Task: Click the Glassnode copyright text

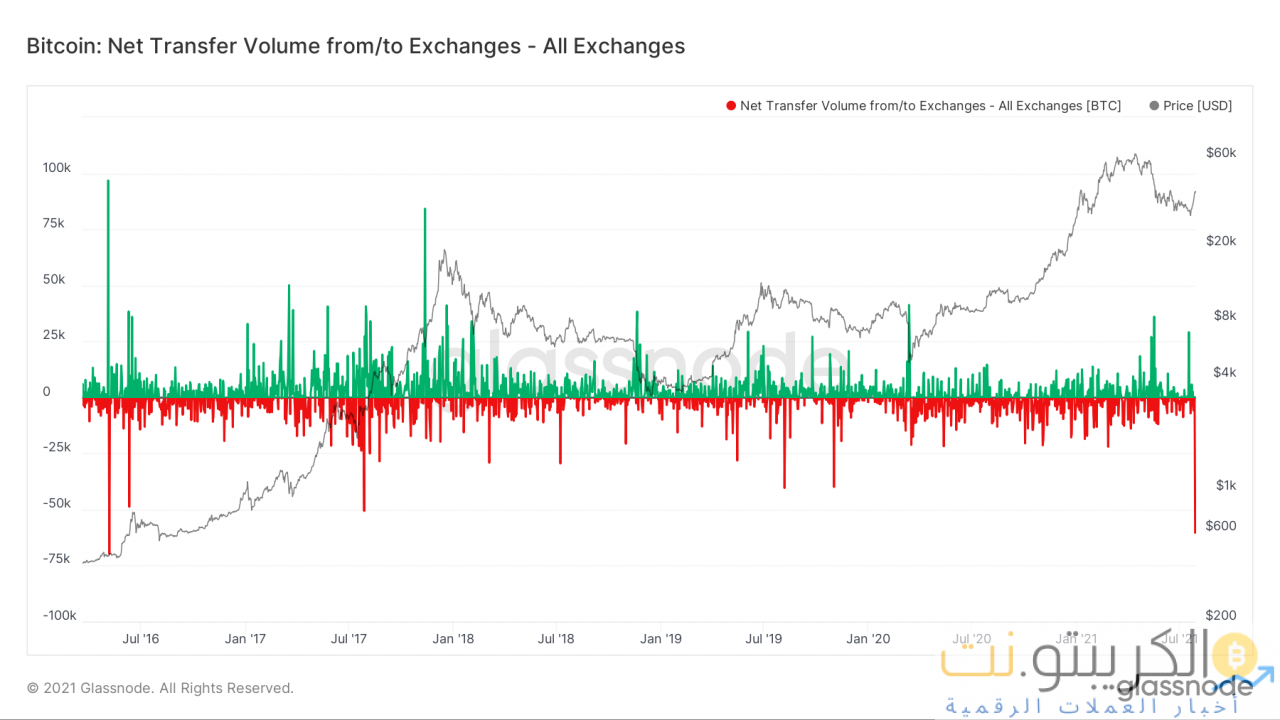Action: (x=160, y=688)
